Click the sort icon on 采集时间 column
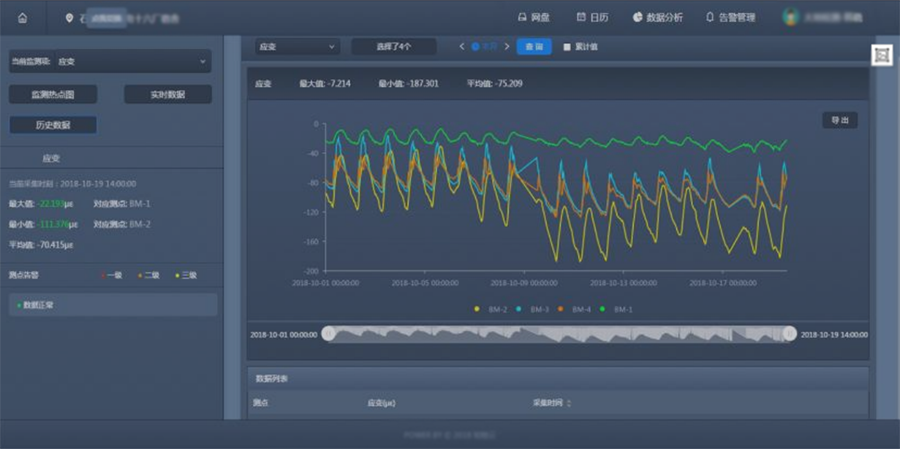This screenshot has height=449, width=900. (570, 403)
